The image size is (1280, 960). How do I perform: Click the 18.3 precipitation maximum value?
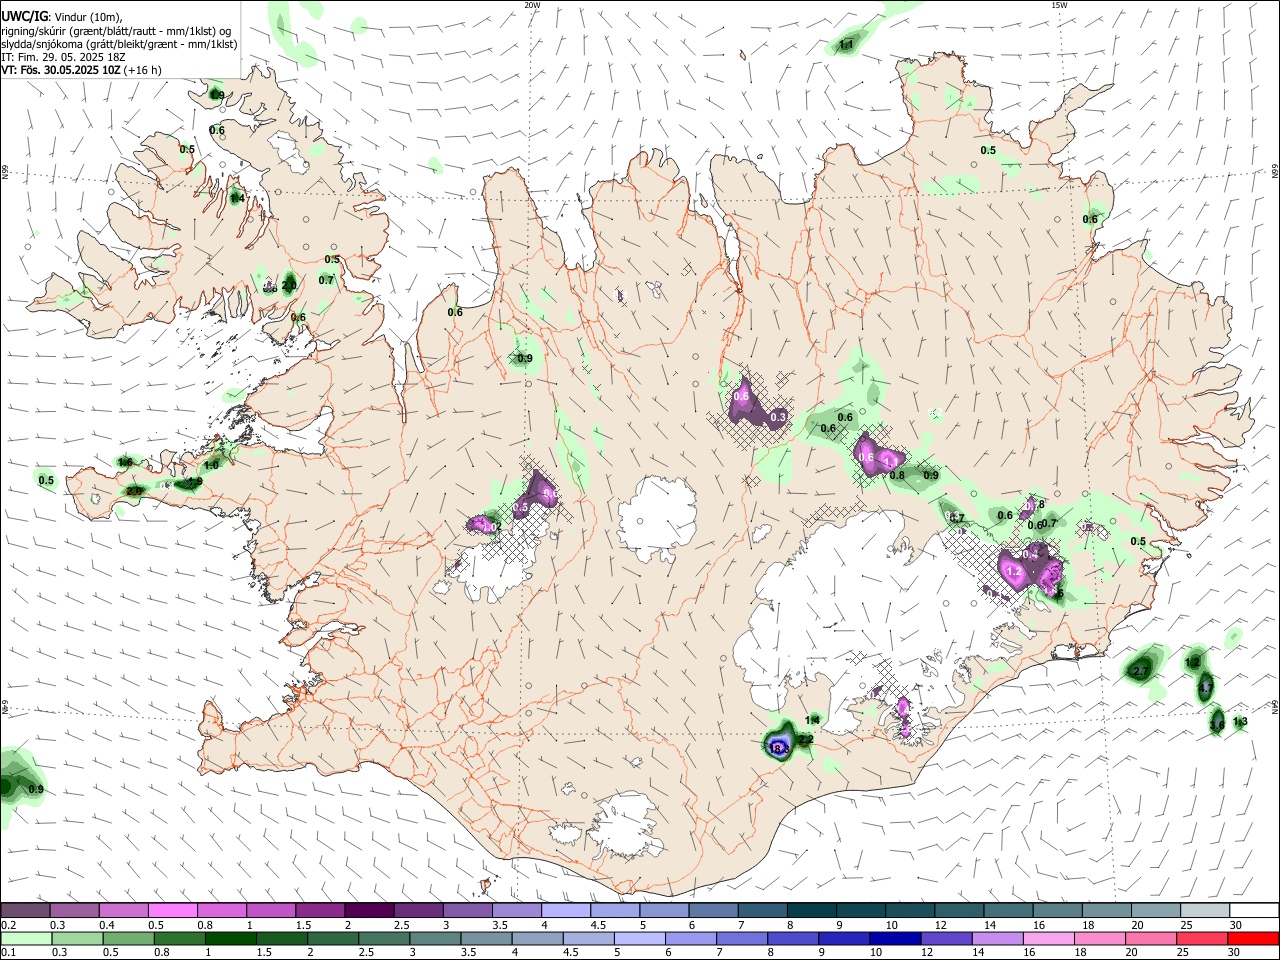click(779, 748)
